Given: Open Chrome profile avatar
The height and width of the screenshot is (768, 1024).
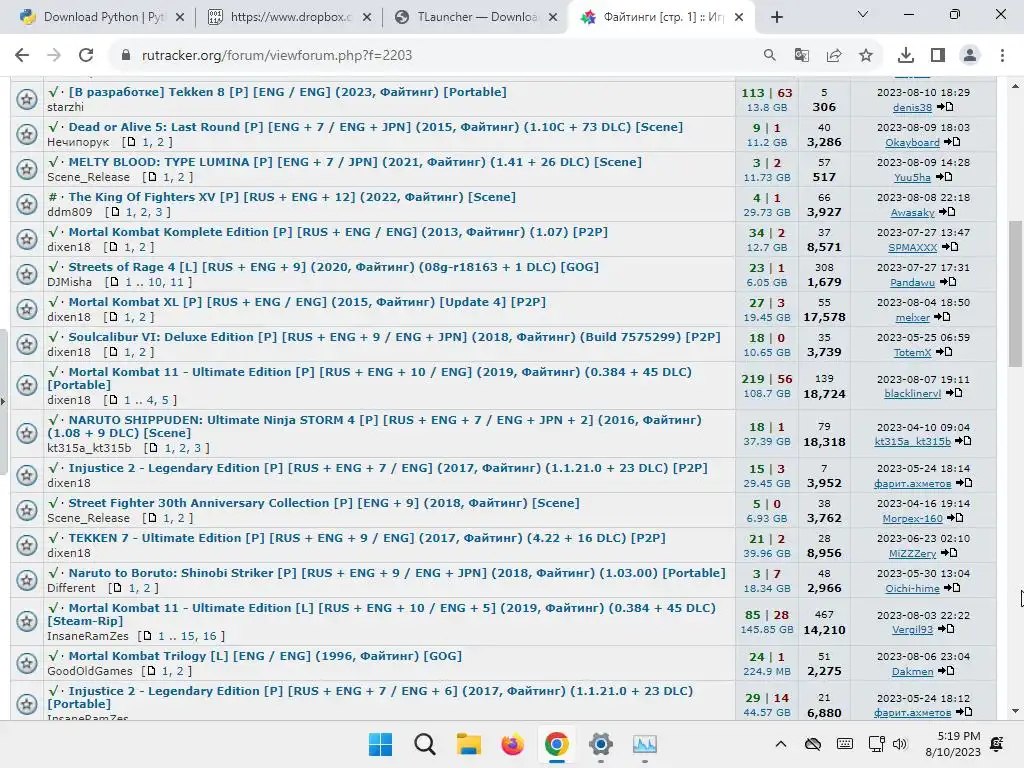Looking at the screenshot, I should point(970,56).
